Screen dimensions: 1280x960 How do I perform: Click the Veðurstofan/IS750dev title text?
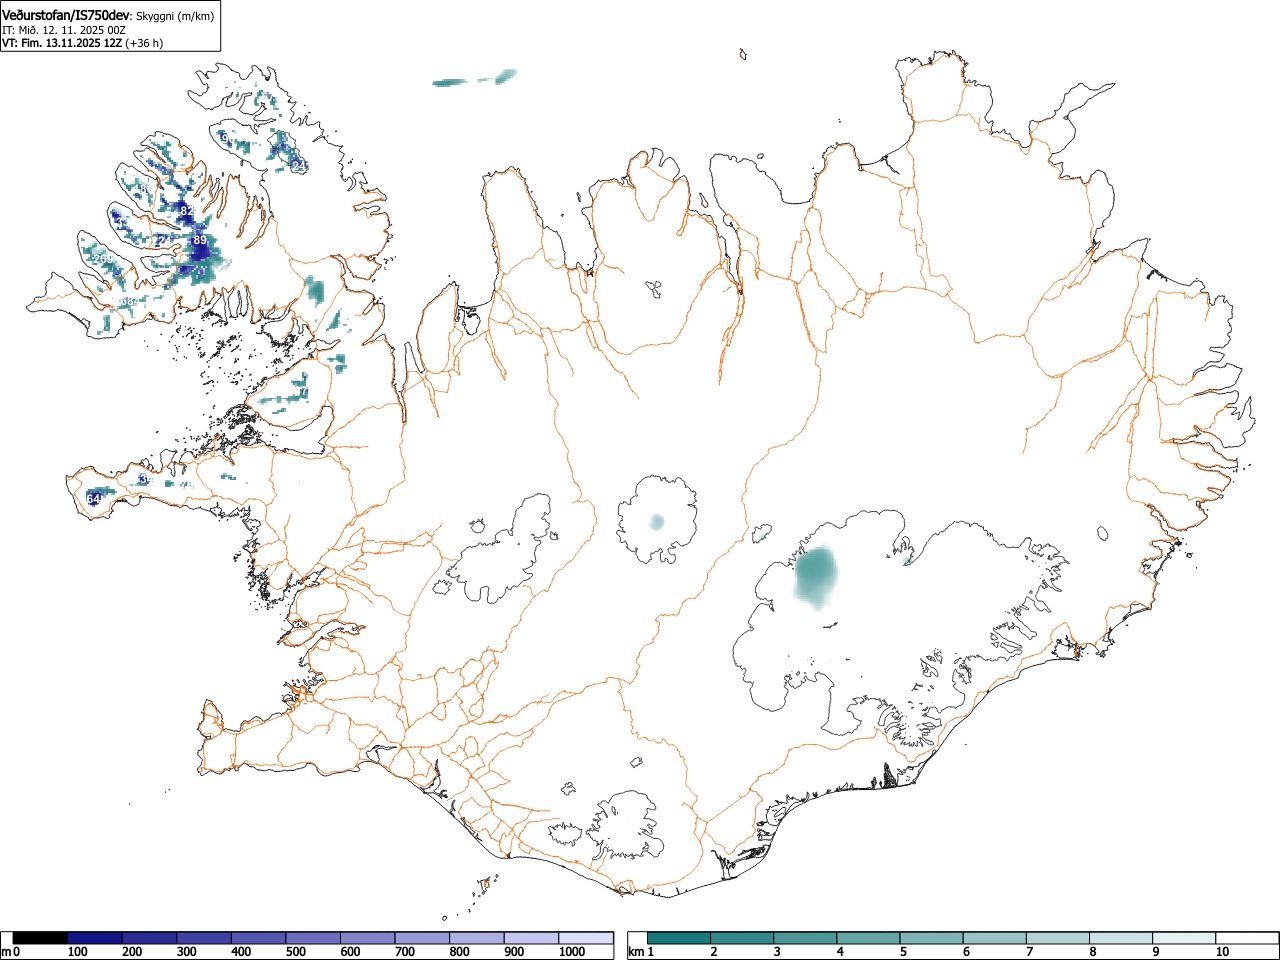tap(66, 15)
